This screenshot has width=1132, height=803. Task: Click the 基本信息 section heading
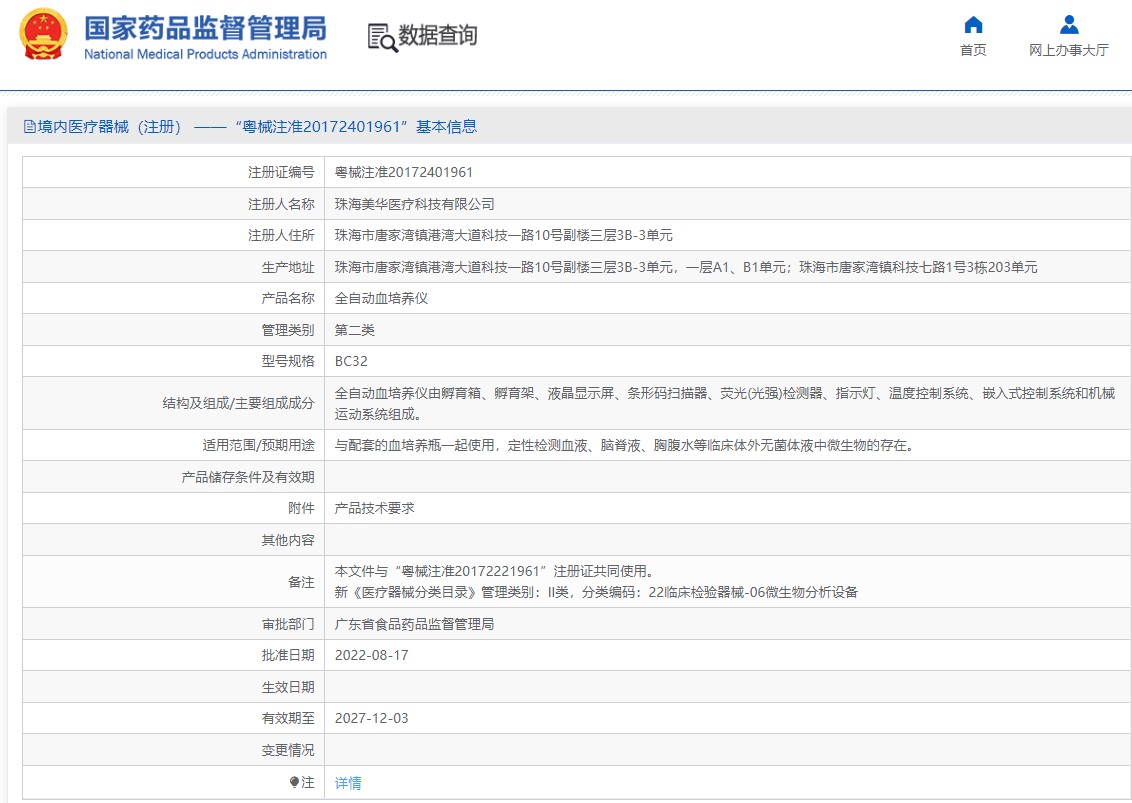[446, 127]
